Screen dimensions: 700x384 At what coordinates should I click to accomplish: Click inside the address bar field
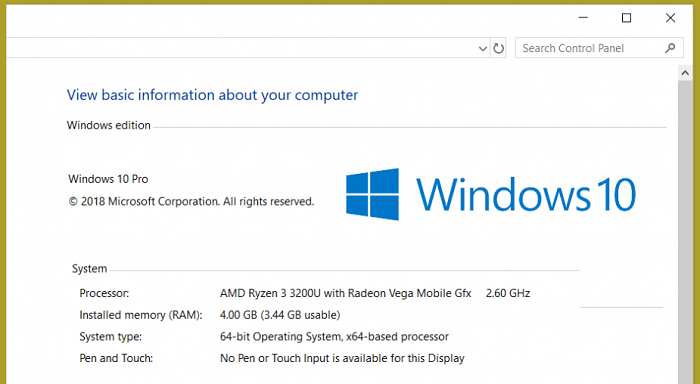[x=241, y=48]
